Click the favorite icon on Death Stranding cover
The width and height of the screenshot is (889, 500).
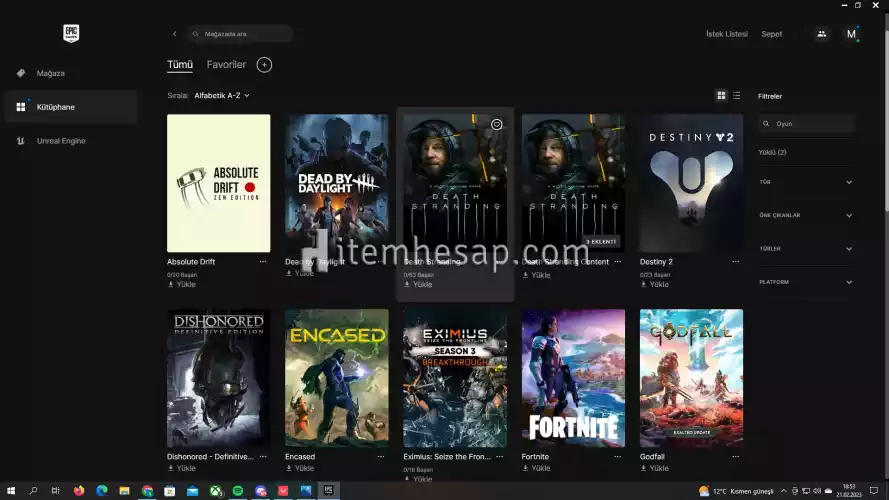tap(497, 124)
